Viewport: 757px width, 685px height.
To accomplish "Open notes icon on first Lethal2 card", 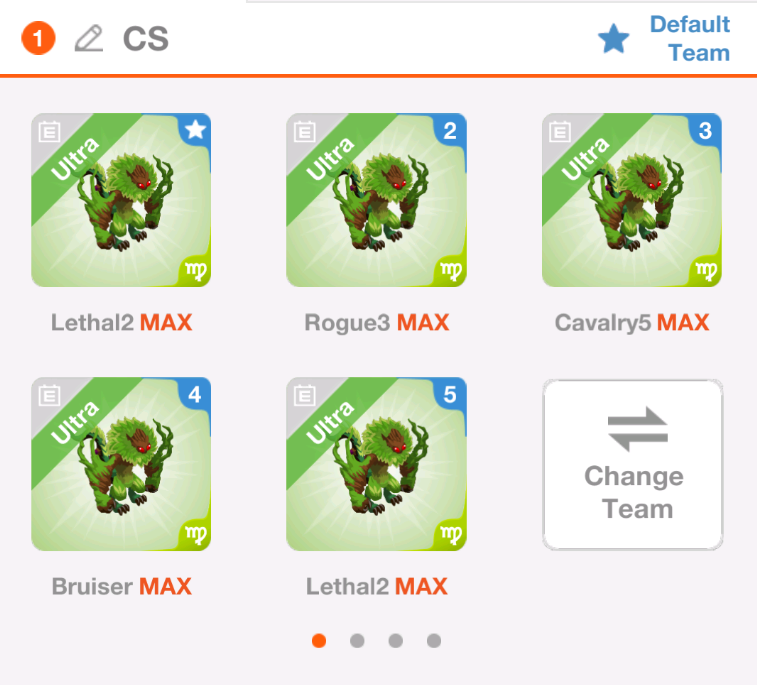I will pos(49,131).
